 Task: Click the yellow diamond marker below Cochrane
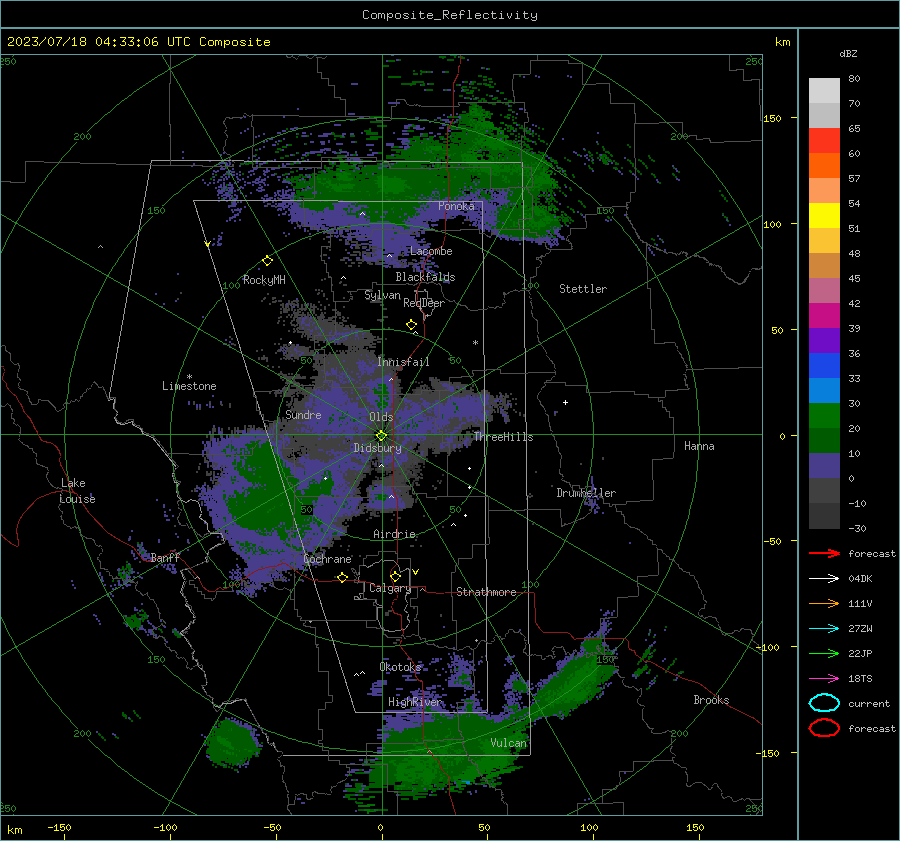342,577
